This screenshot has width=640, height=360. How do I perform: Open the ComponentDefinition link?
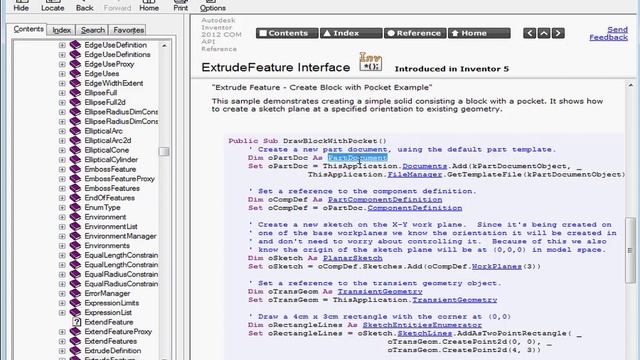pyautogui.click(x=415, y=208)
